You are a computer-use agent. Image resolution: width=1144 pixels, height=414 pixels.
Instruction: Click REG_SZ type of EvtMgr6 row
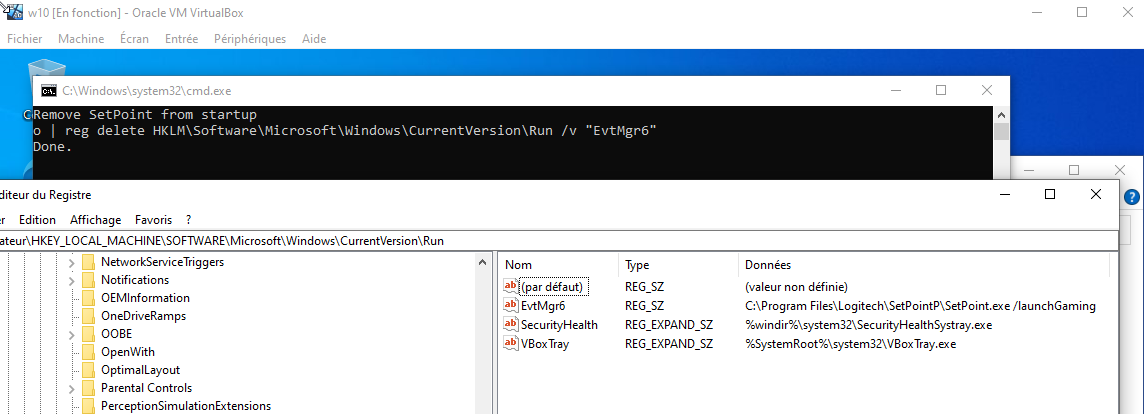pos(644,306)
